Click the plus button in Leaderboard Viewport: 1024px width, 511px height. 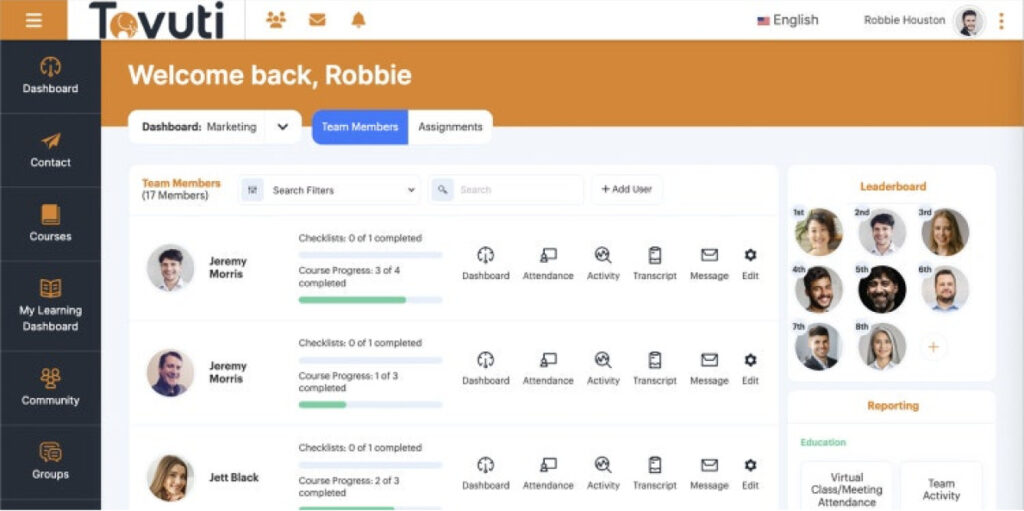(x=933, y=347)
